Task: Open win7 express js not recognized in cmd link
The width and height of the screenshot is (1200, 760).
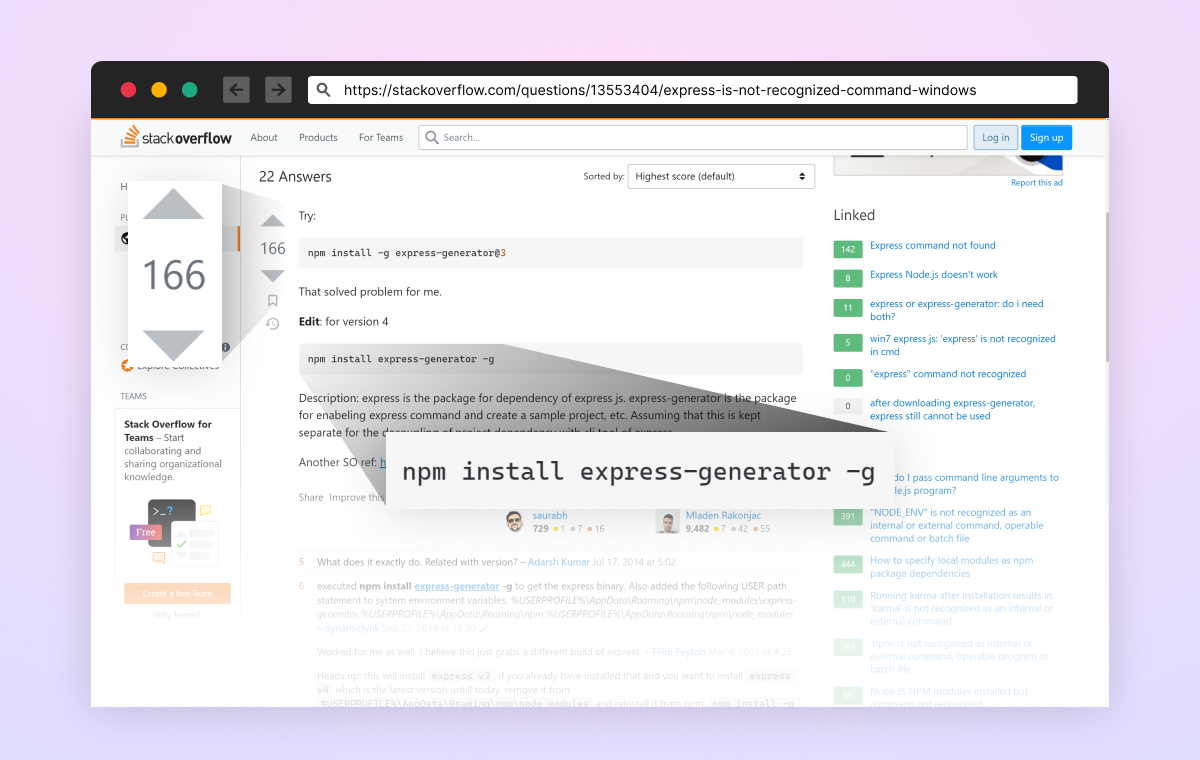Action: [x=962, y=345]
